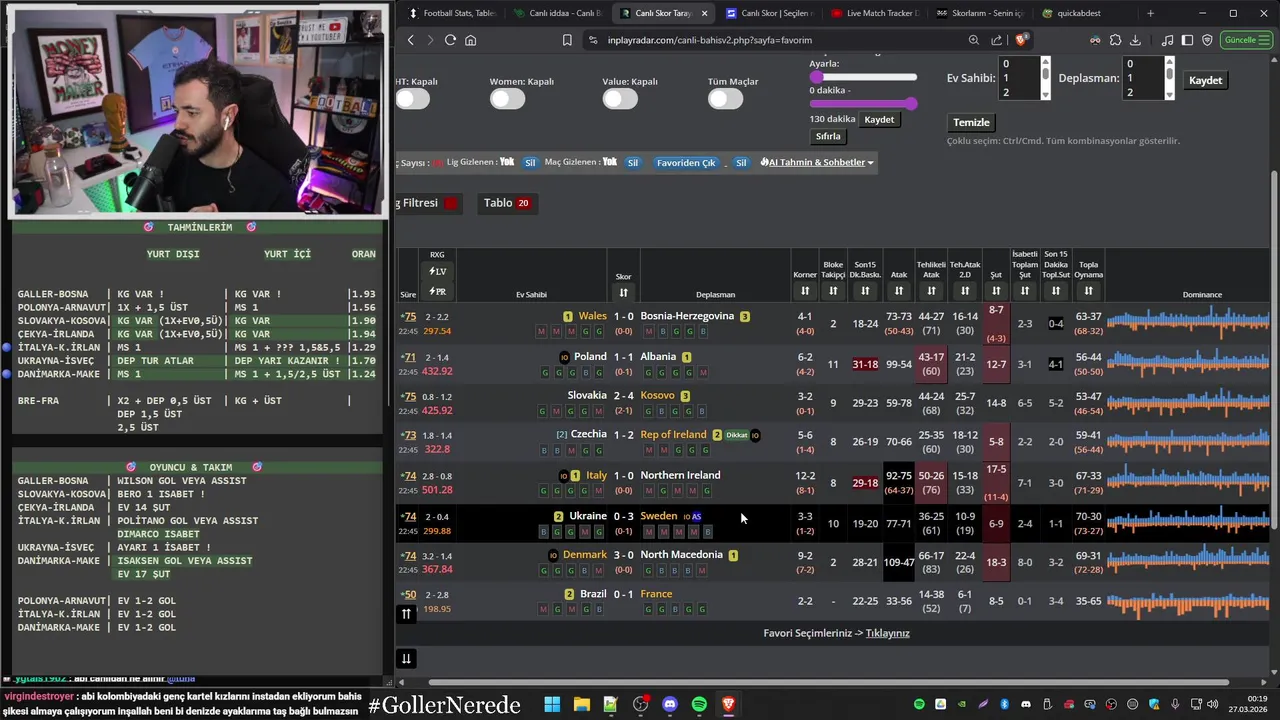Switch to Canlı Skor | Seçilen tab
The image size is (1280, 720).
tap(769, 13)
